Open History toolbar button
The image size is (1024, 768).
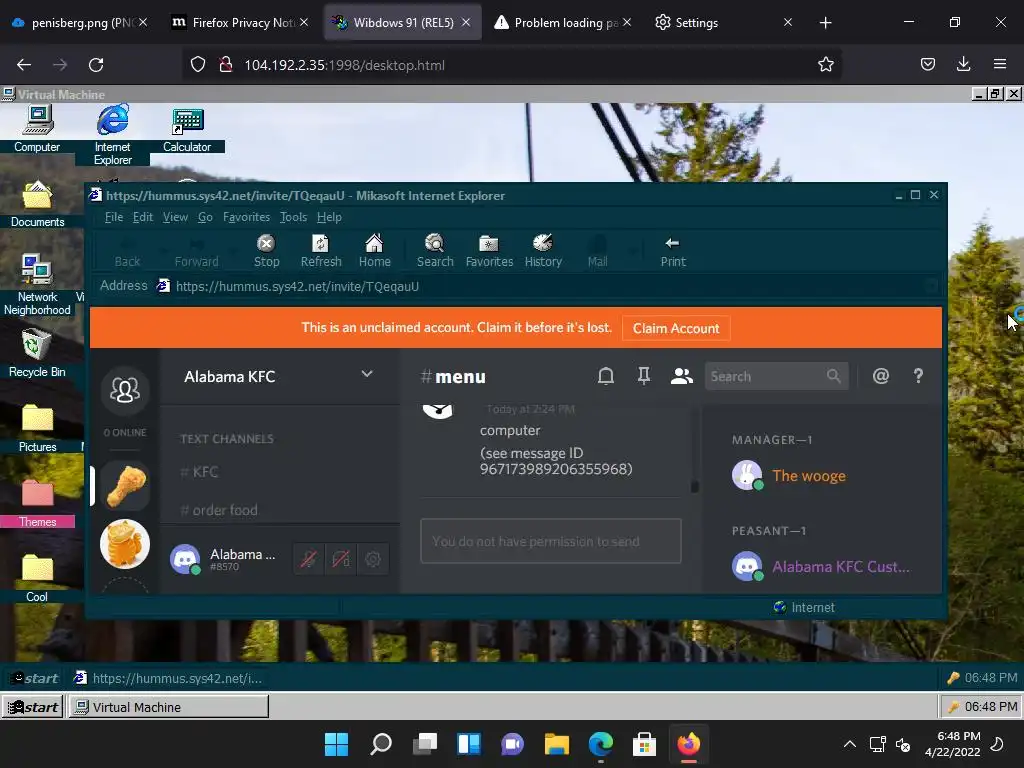543,251
